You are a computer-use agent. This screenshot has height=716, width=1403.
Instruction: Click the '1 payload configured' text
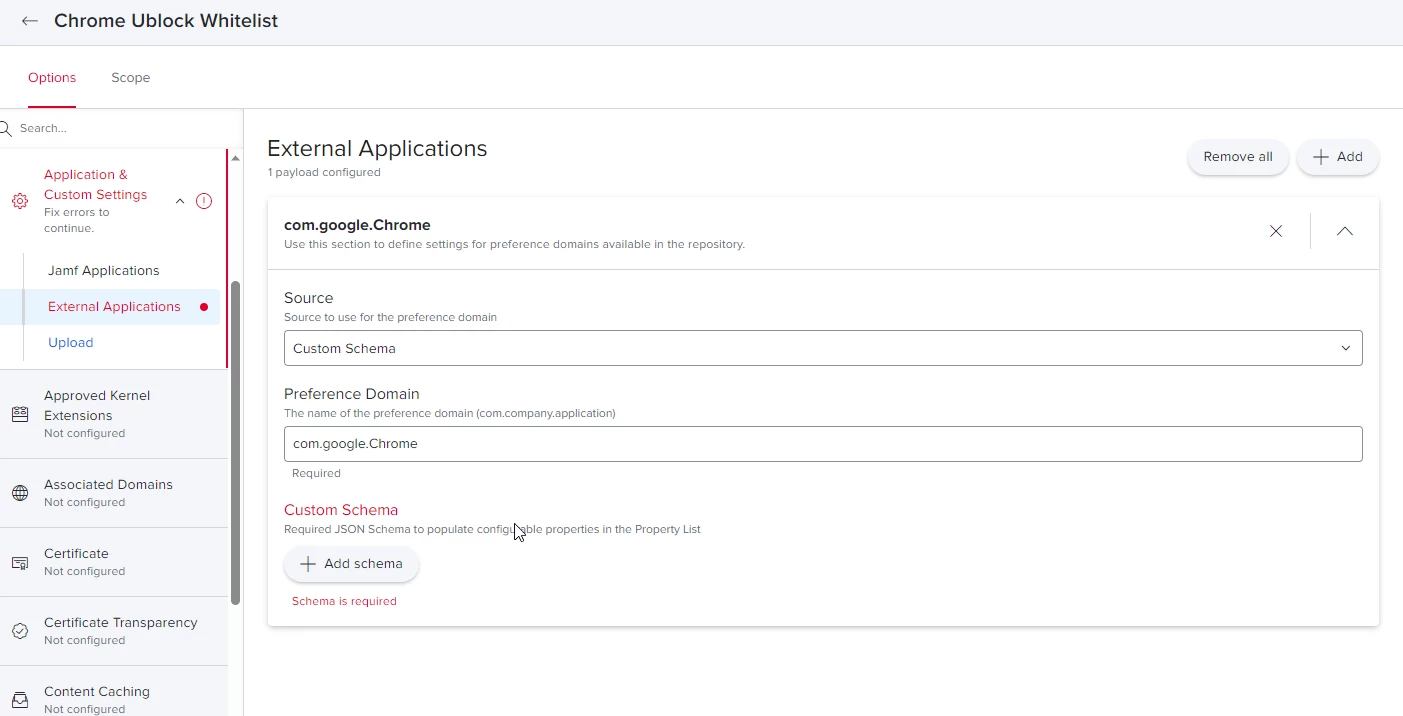click(x=324, y=172)
